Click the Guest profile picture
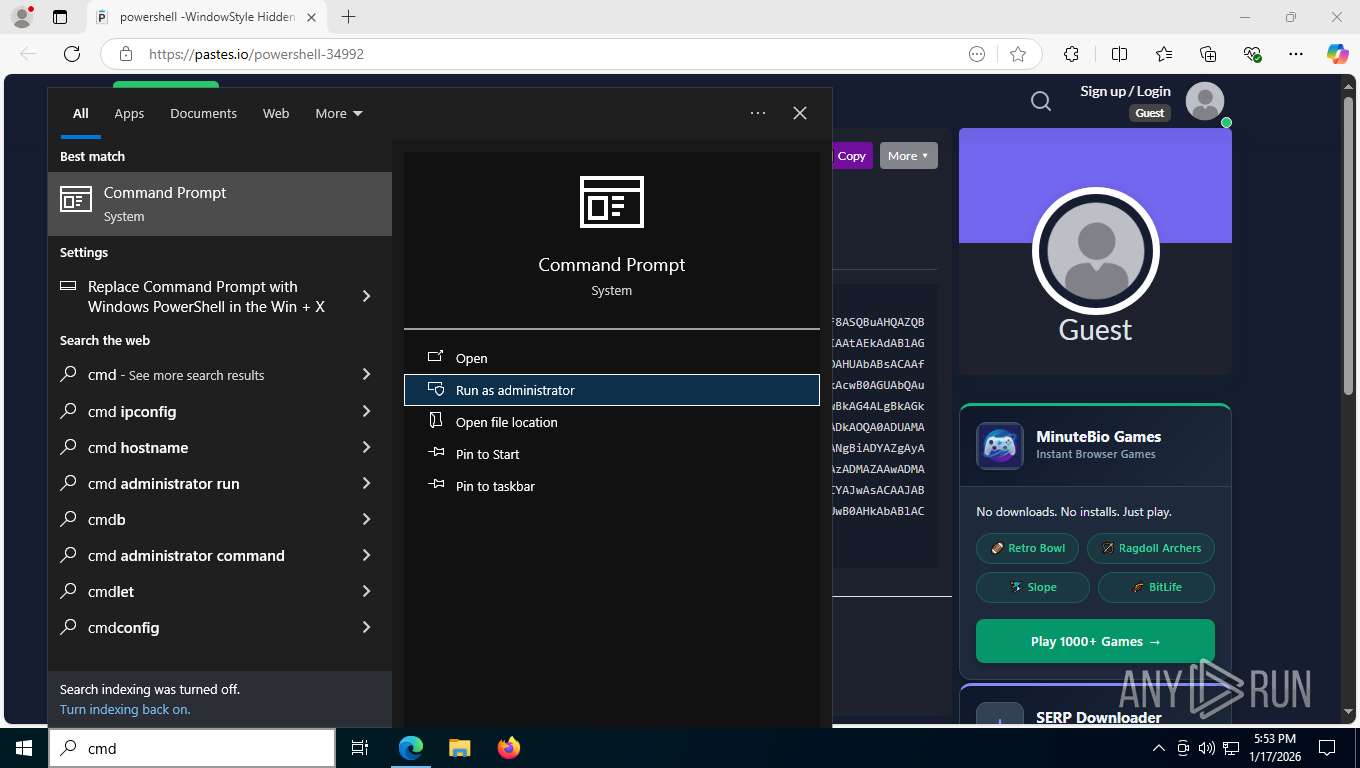This screenshot has width=1360, height=768. (1095, 250)
